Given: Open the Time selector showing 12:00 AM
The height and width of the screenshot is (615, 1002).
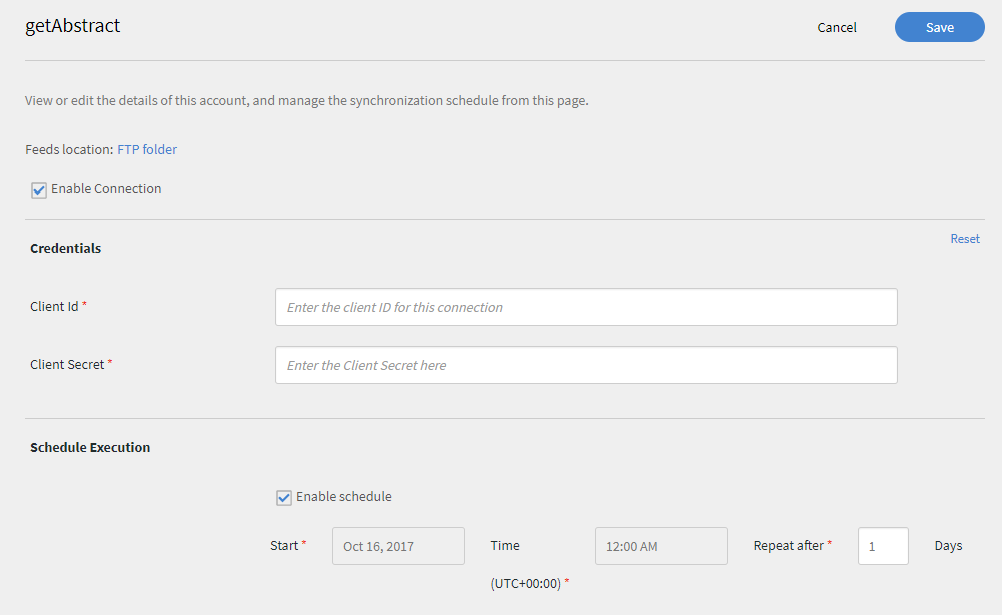Looking at the screenshot, I should (661, 545).
